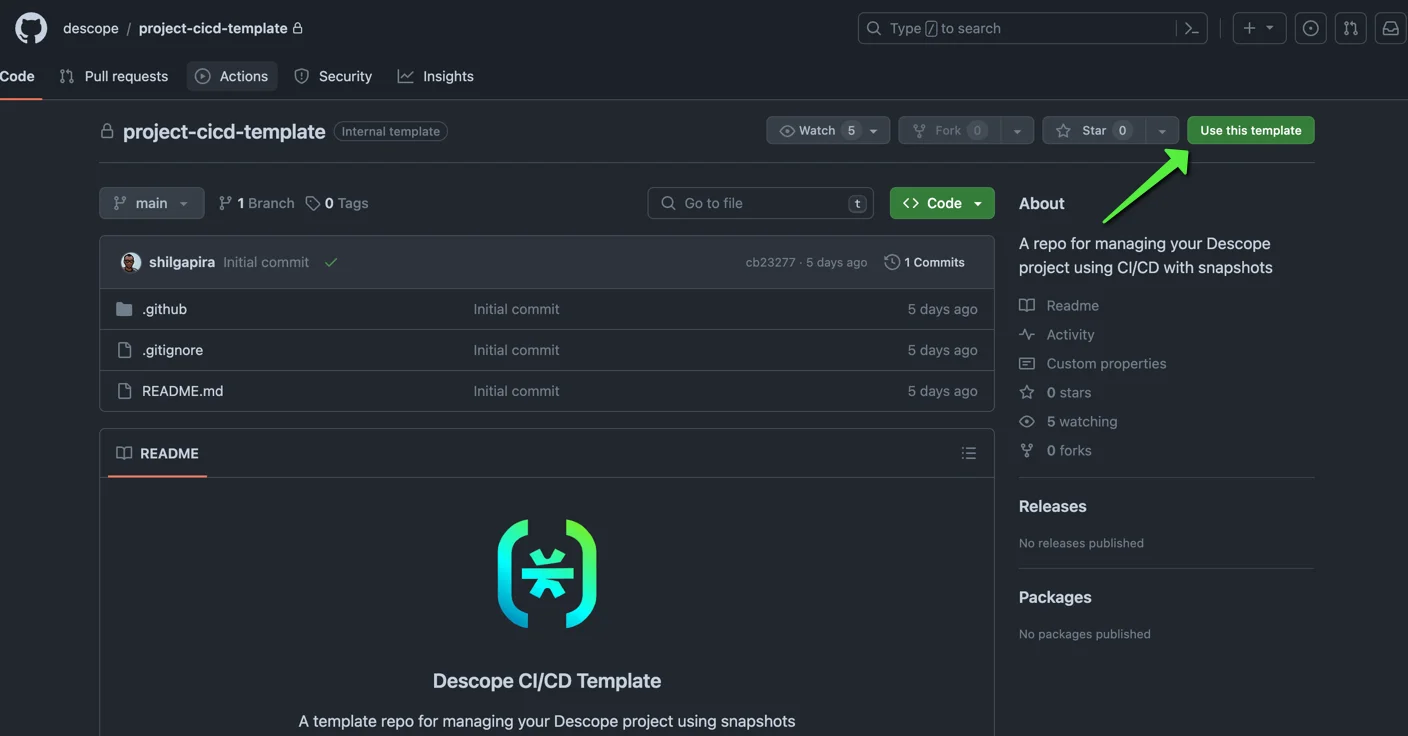Click the Go to file search field

pyautogui.click(x=760, y=202)
